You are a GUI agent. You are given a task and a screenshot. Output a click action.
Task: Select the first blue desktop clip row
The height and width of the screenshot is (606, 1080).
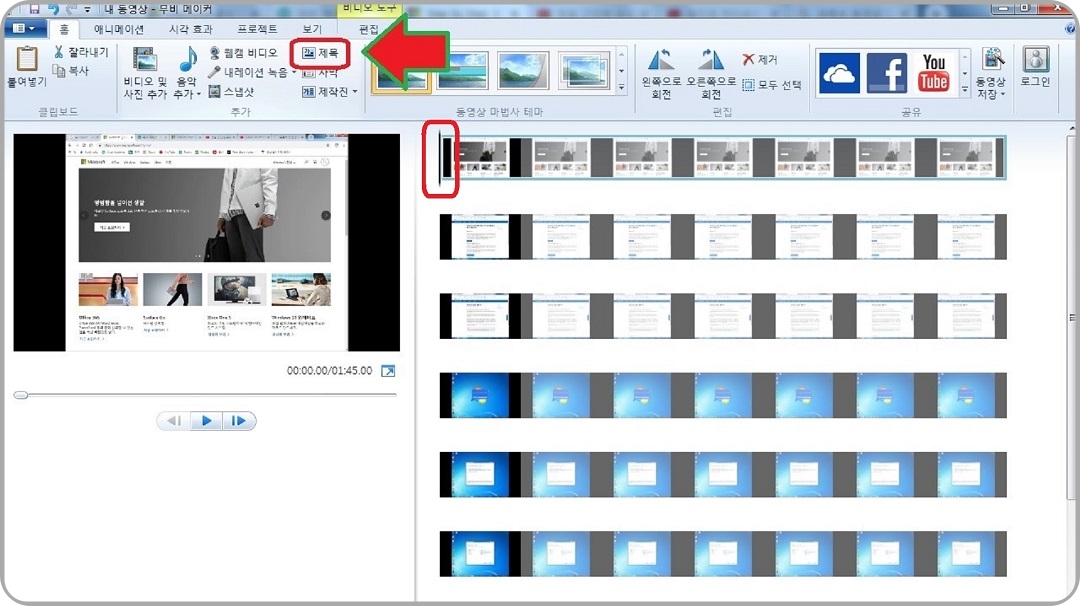click(723, 395)
